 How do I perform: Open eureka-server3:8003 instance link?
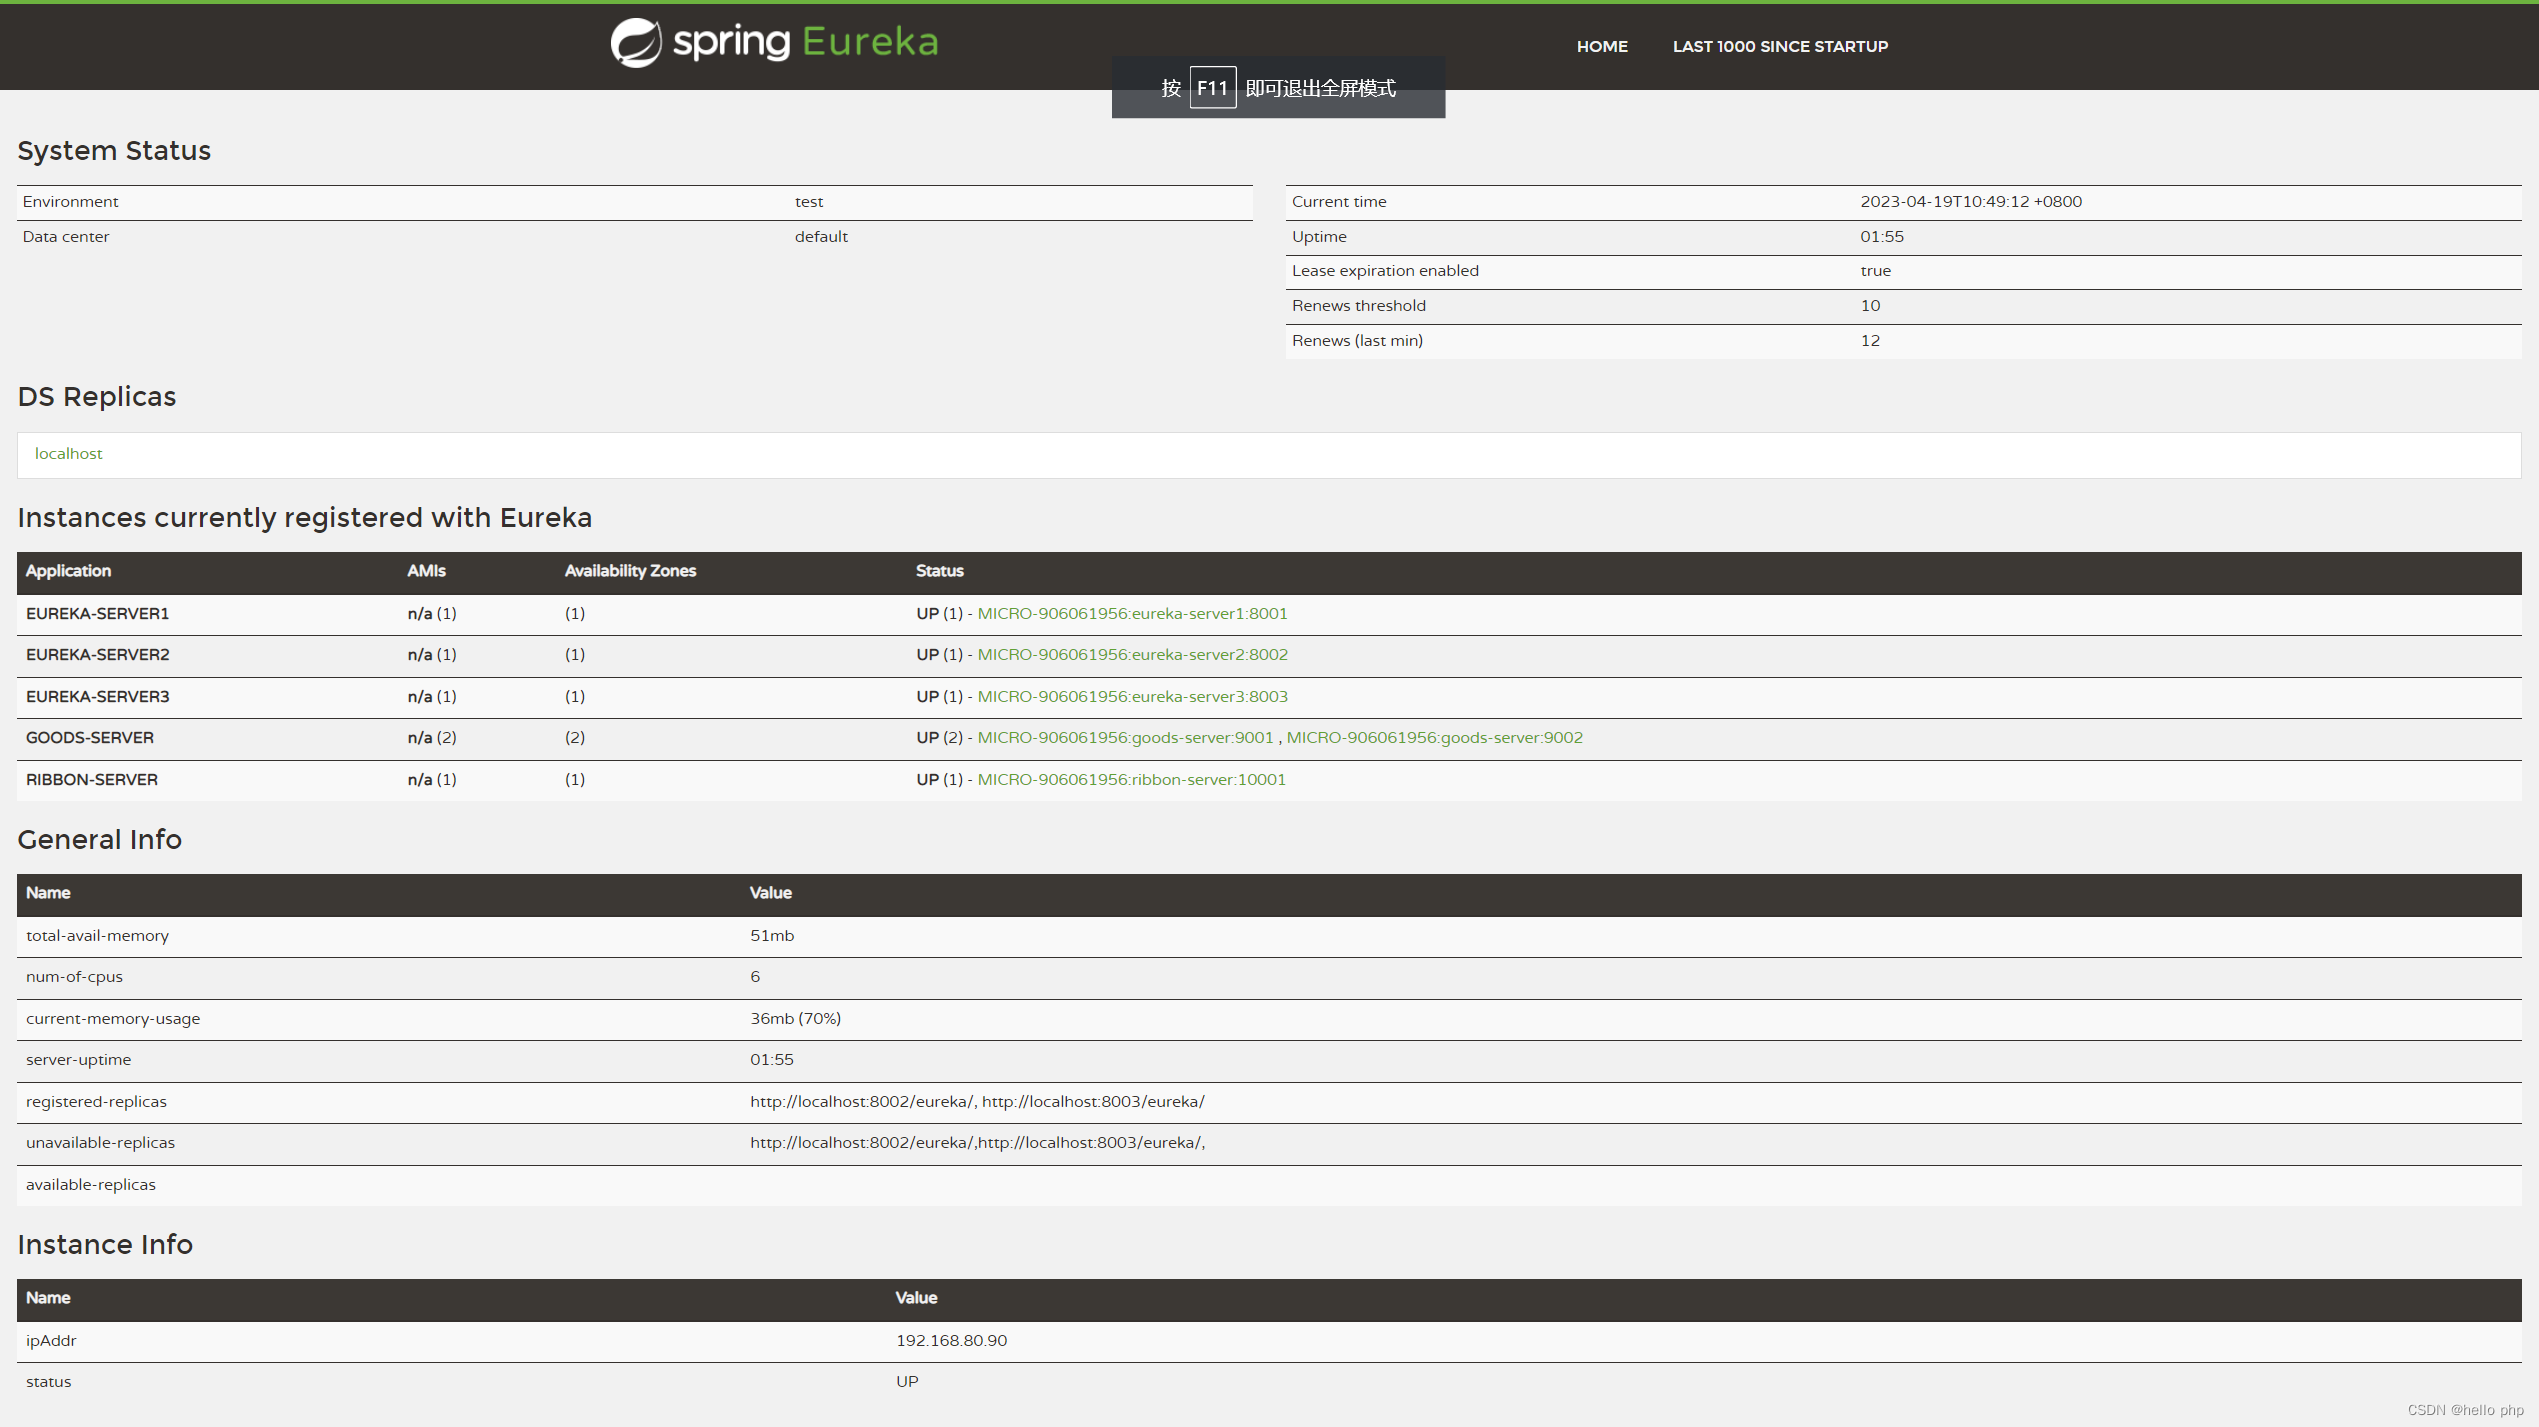pos(1132,697)
